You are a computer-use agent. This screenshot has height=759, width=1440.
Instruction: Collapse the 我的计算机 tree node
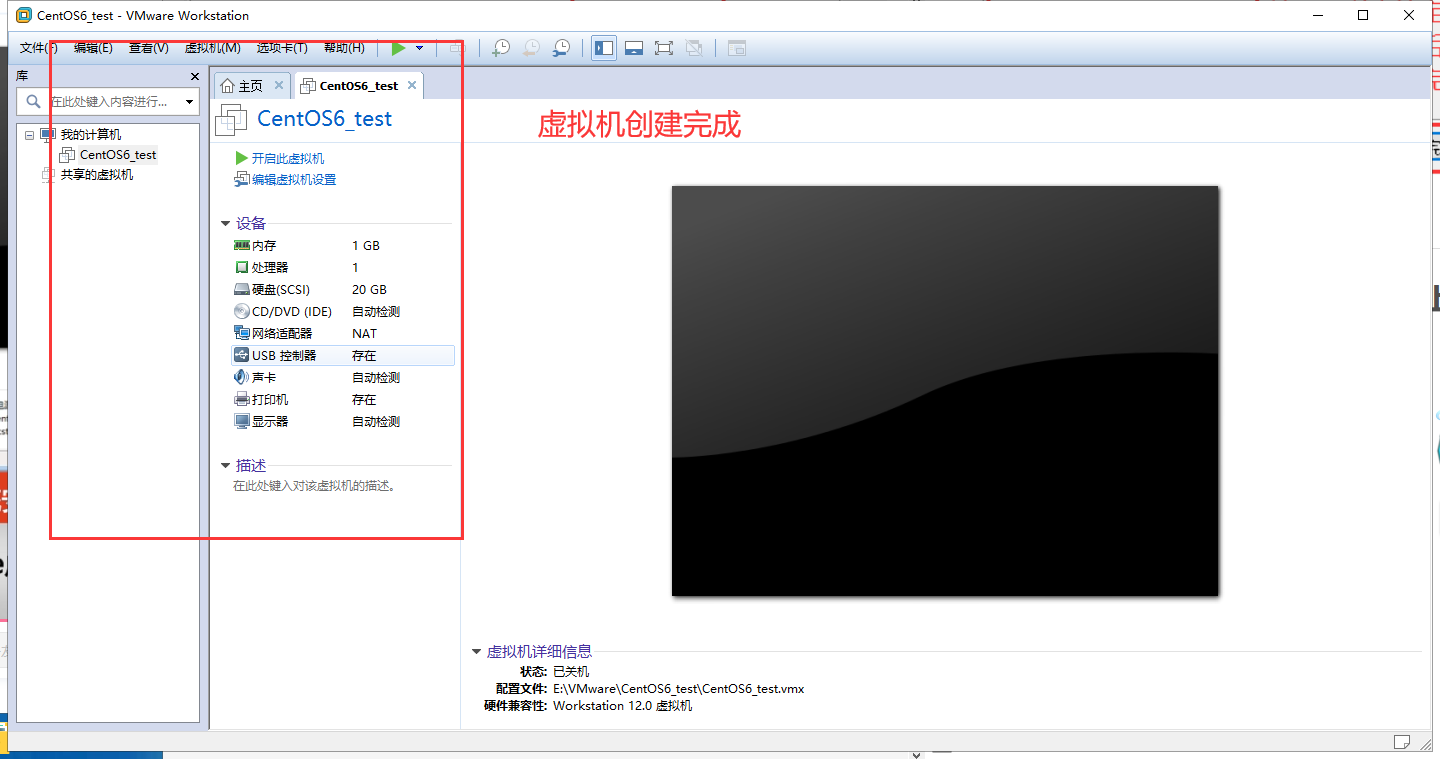[x=29, y=135]
